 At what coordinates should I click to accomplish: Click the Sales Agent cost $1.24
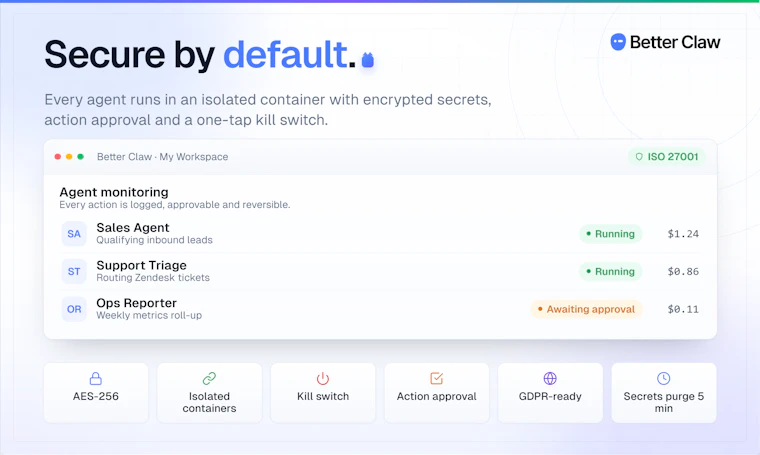click(683, 234)
